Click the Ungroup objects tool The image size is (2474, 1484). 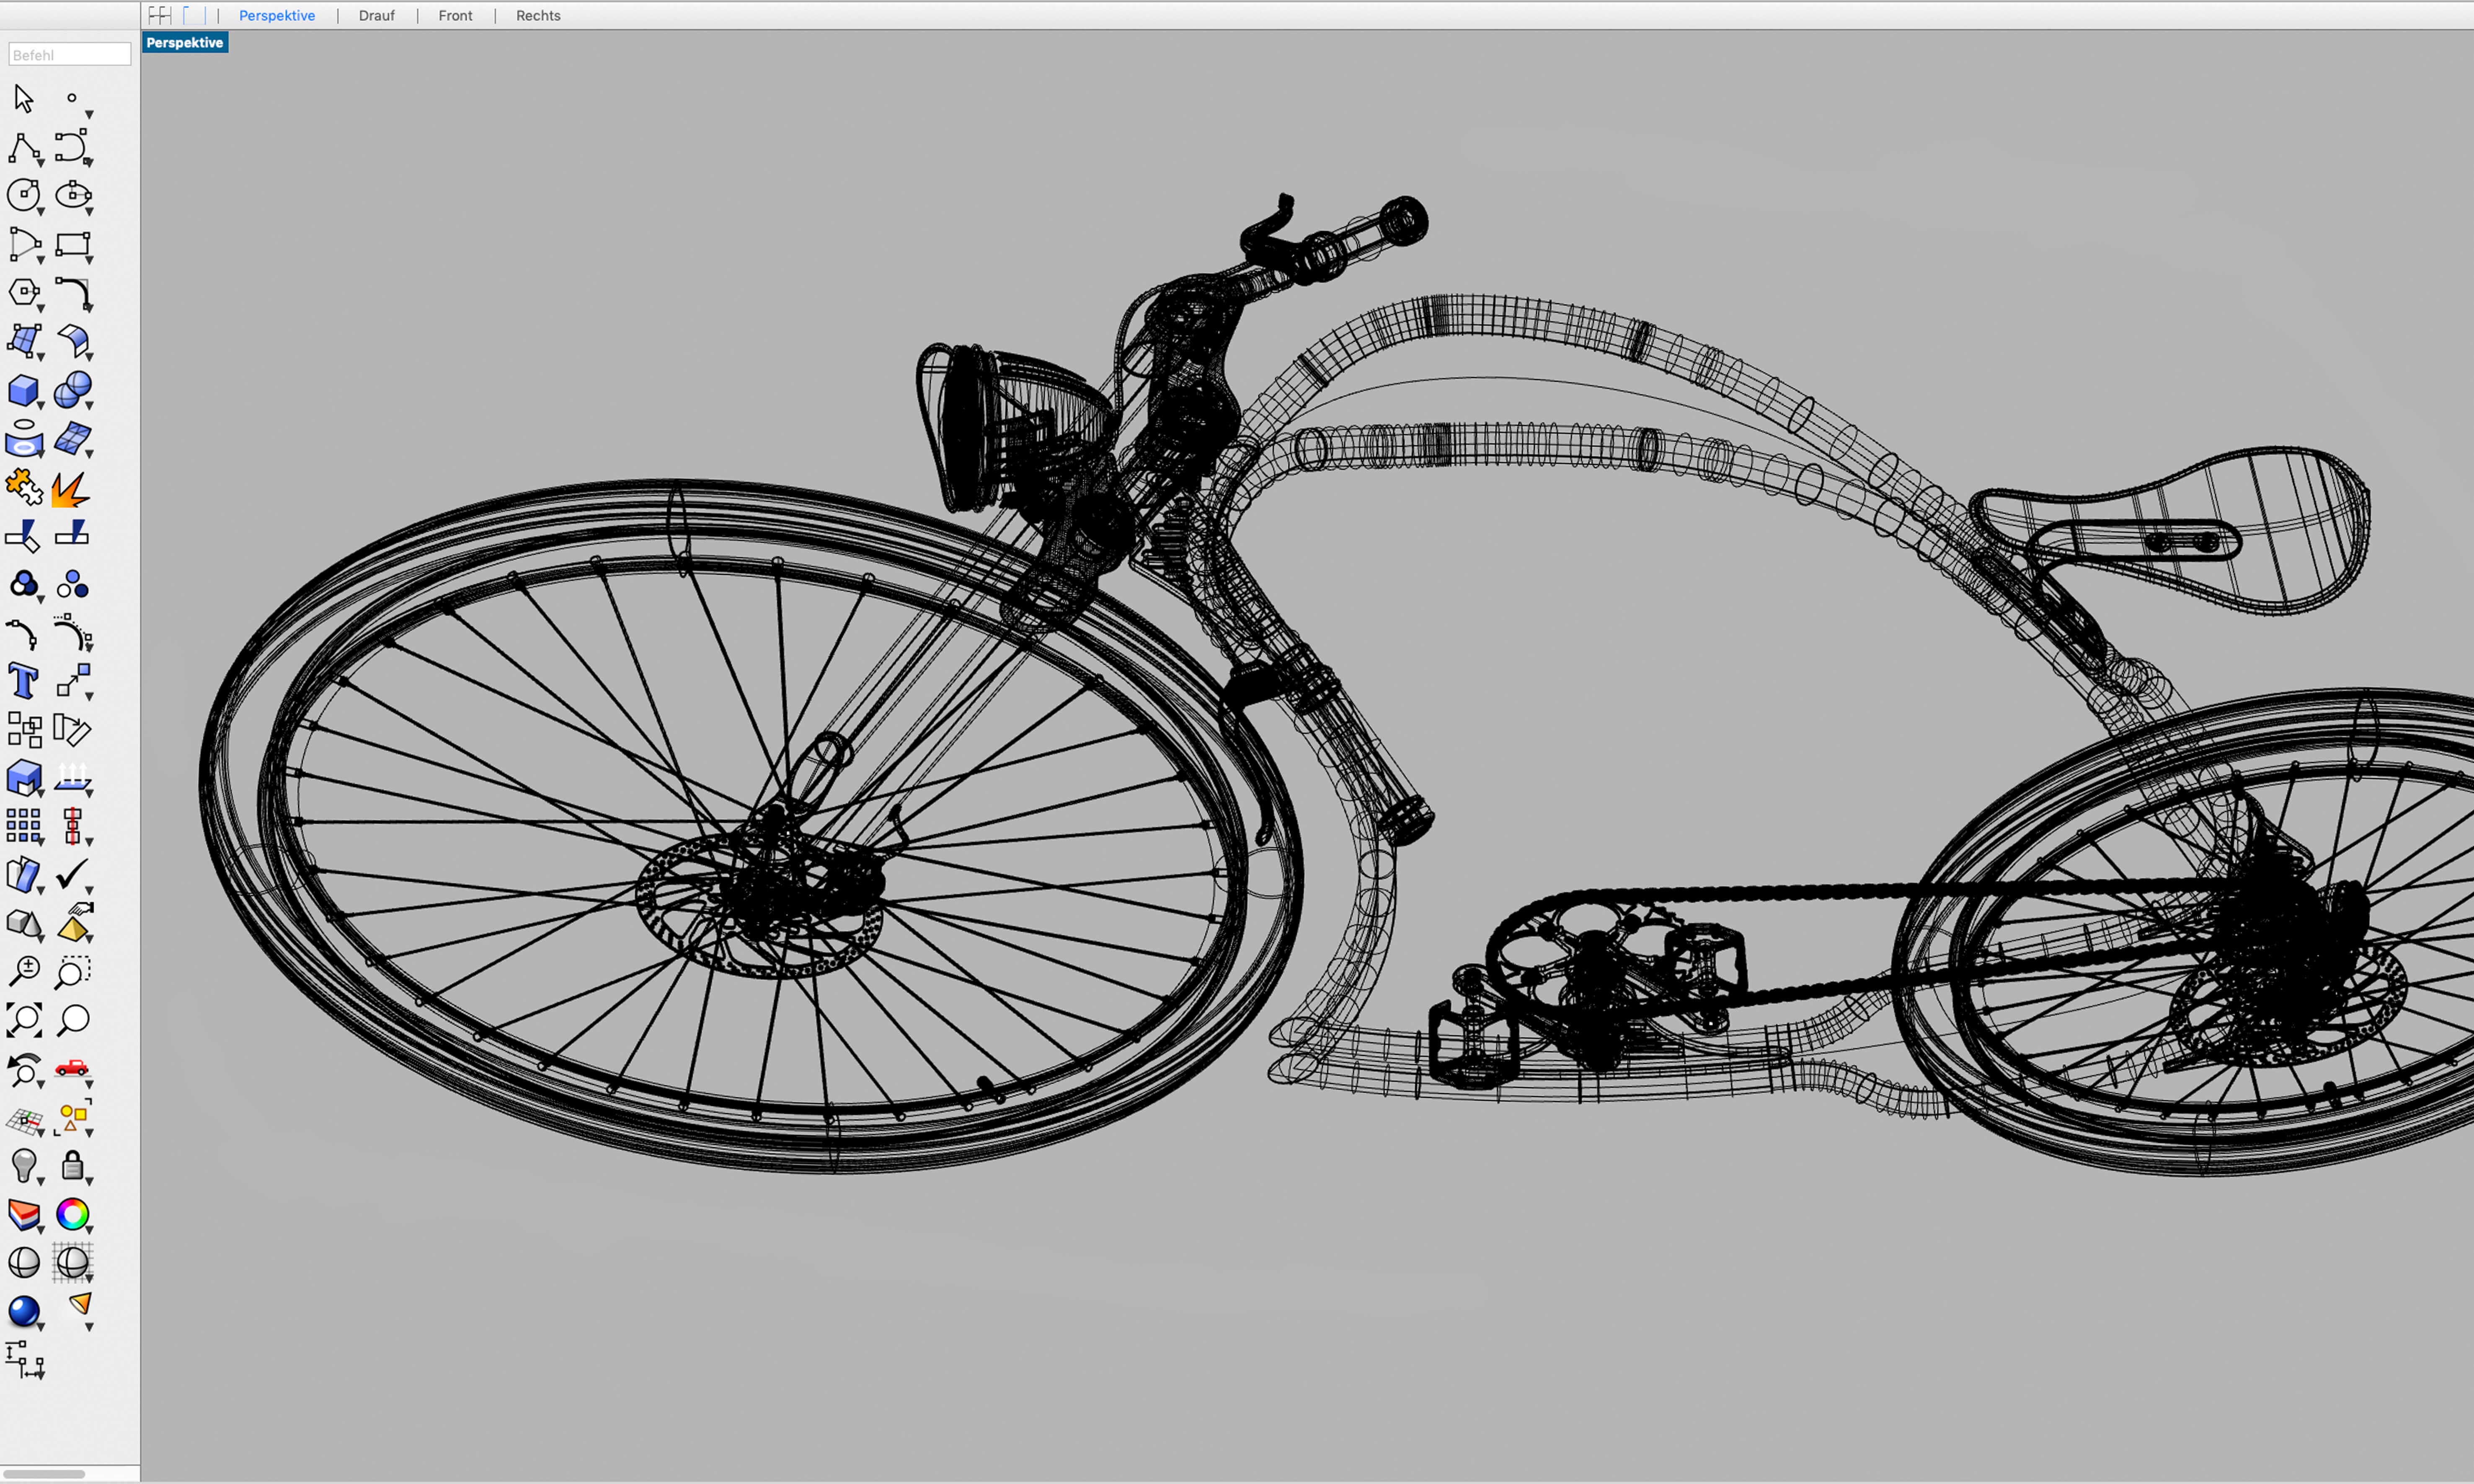point(72,584)
